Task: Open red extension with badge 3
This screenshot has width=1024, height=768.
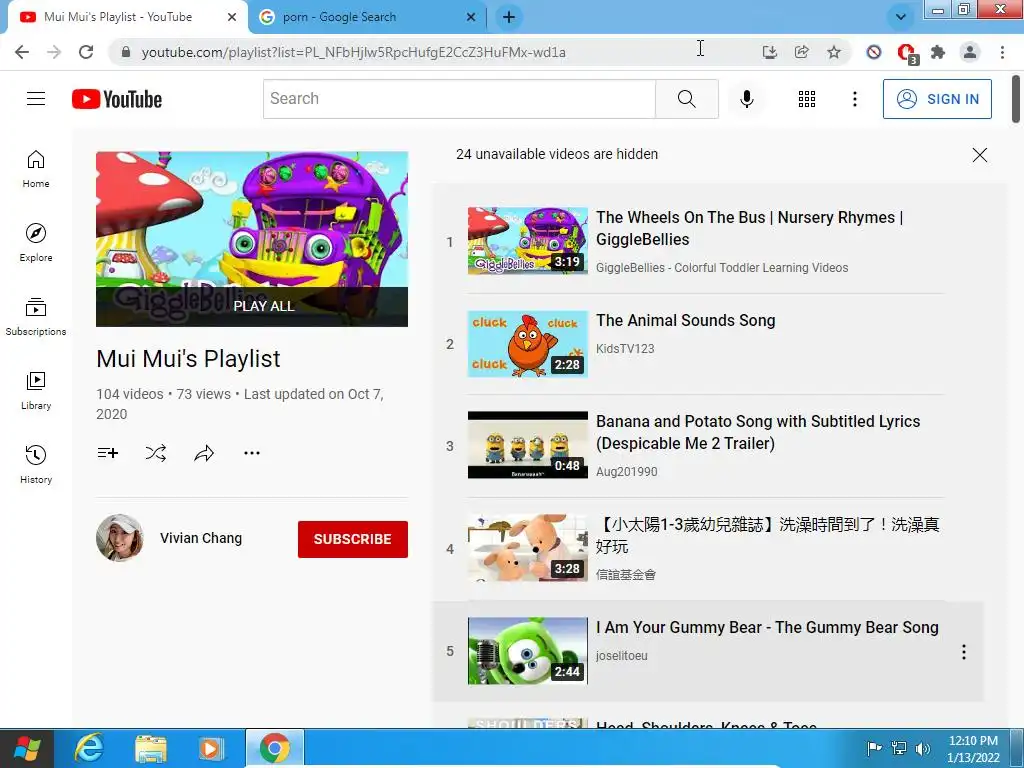Action: pyautogui.click(x=907, y=54)
